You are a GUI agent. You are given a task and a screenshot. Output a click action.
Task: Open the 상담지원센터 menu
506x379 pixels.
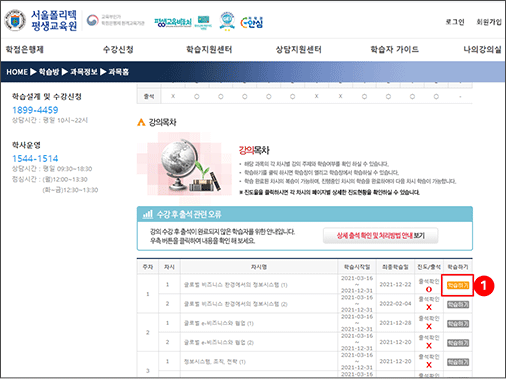(x=298, y=50)
